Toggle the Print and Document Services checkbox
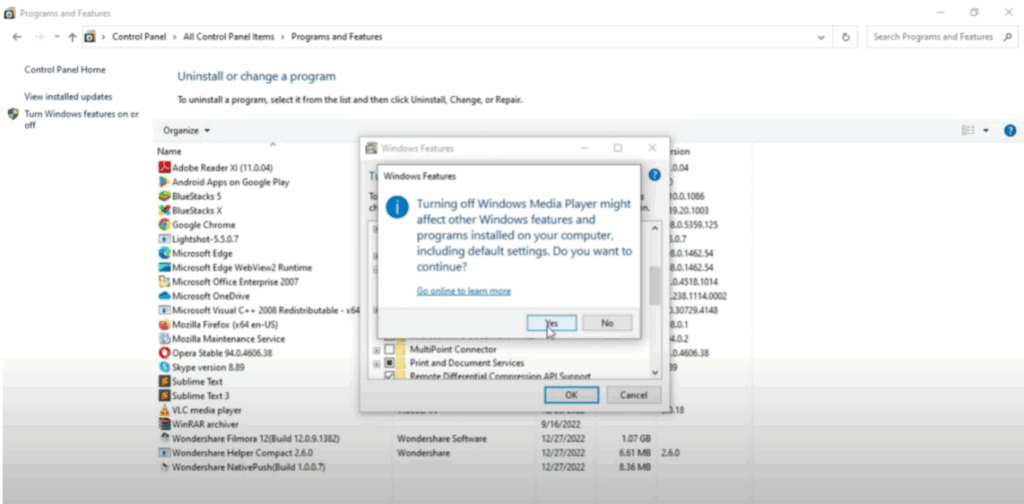Screen dimensions: 1024x504 click(x=390, y=363)
